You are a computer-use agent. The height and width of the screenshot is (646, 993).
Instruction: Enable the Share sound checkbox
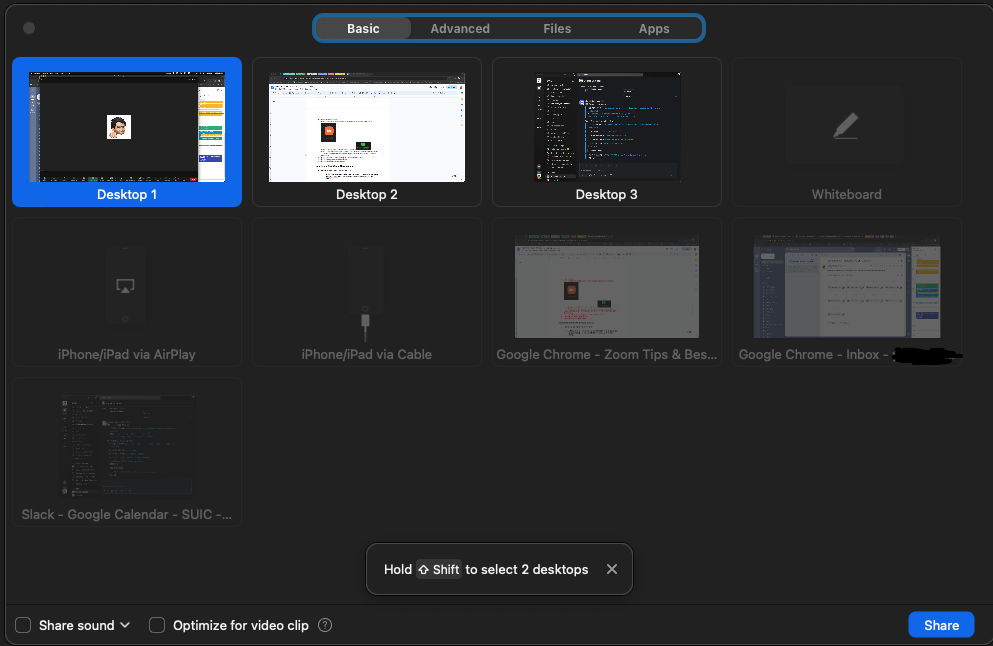[x=23, y=625]
